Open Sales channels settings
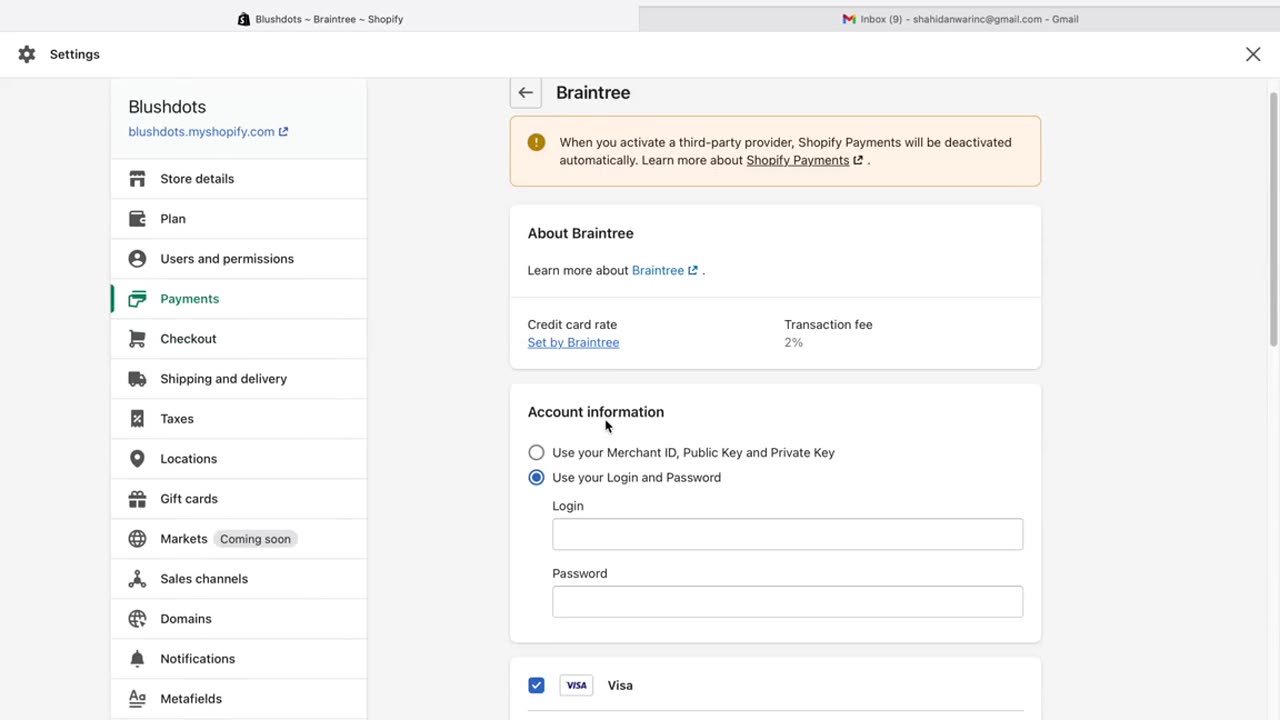This screenshot has height=720, width=1280. pyautogui.click(x=239, y=578)
